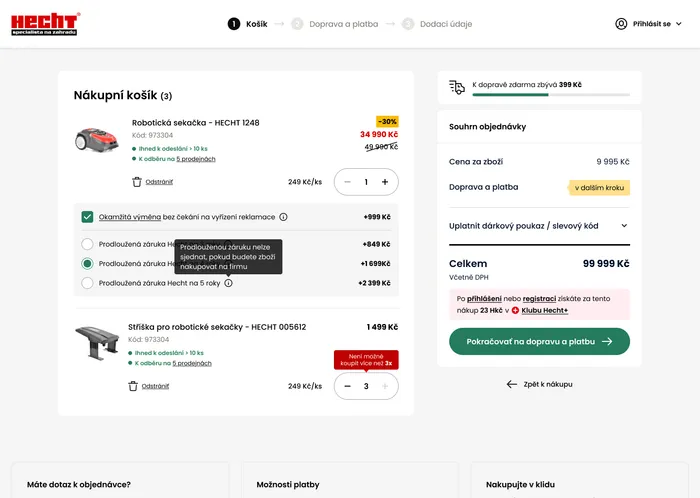The image size is (700, 498).
Task: Click the Možnosti platby heading
Action: (x=288, y=485)
